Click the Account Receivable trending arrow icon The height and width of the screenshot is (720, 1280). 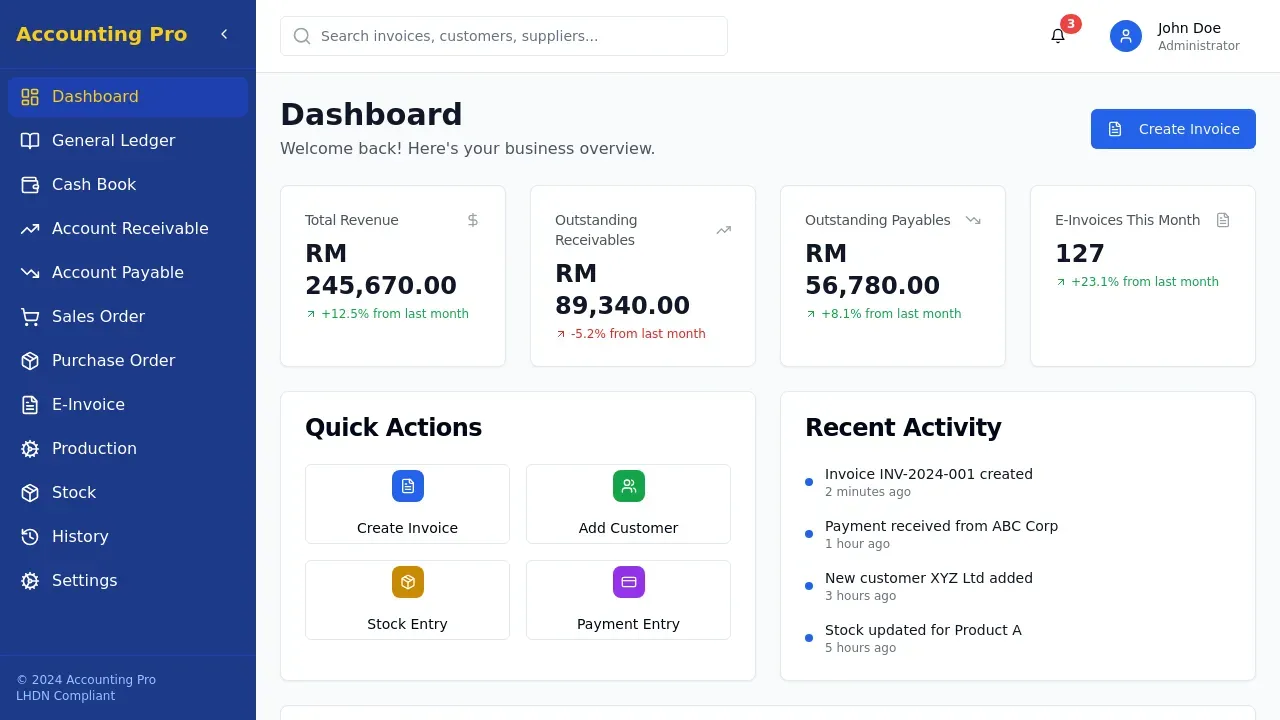(x=29, y=228)
